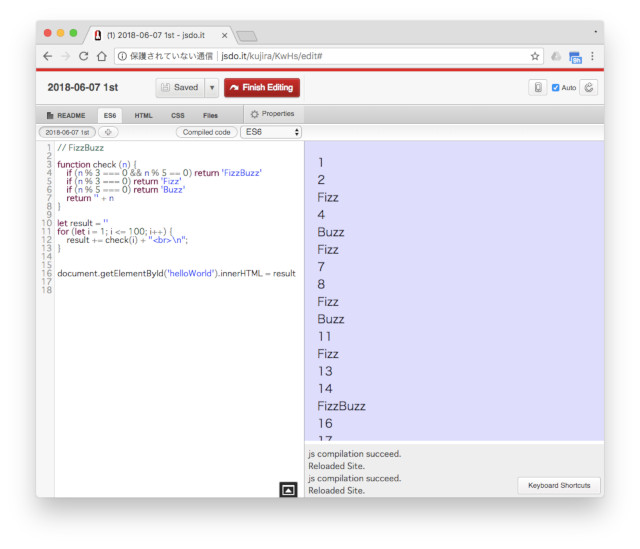The width and height of the screenshot is (640, 549).
Task: Click the Finish Editing button
Action: (x=262, y=88)
